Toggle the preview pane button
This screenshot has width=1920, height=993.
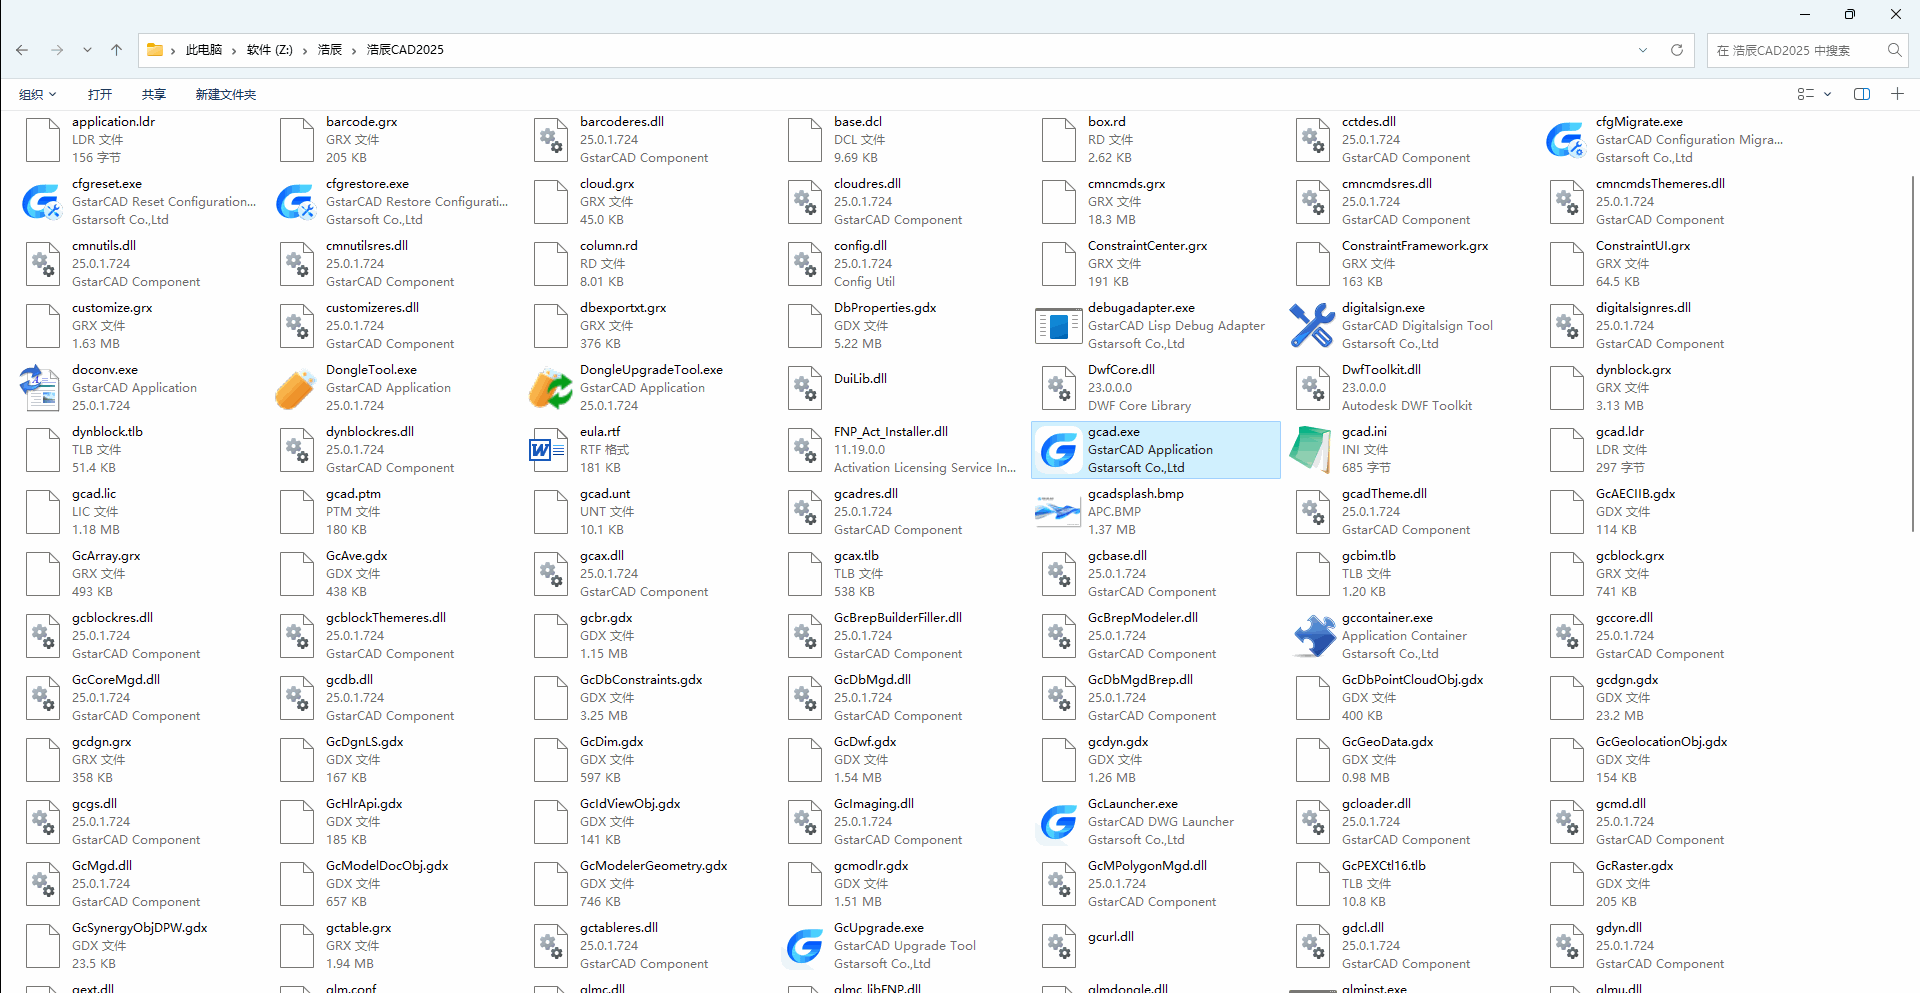pos(1862,94)
